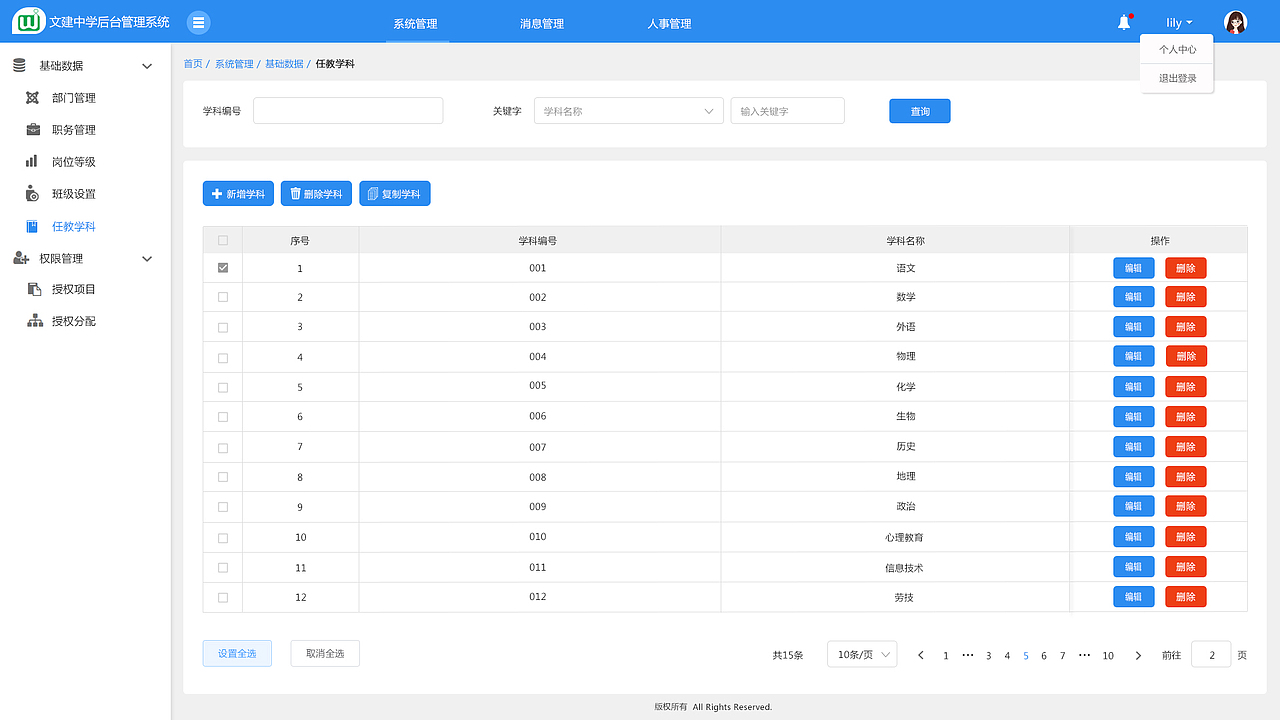Open the 学科名称 keyword dropdown

click(628, 110)
